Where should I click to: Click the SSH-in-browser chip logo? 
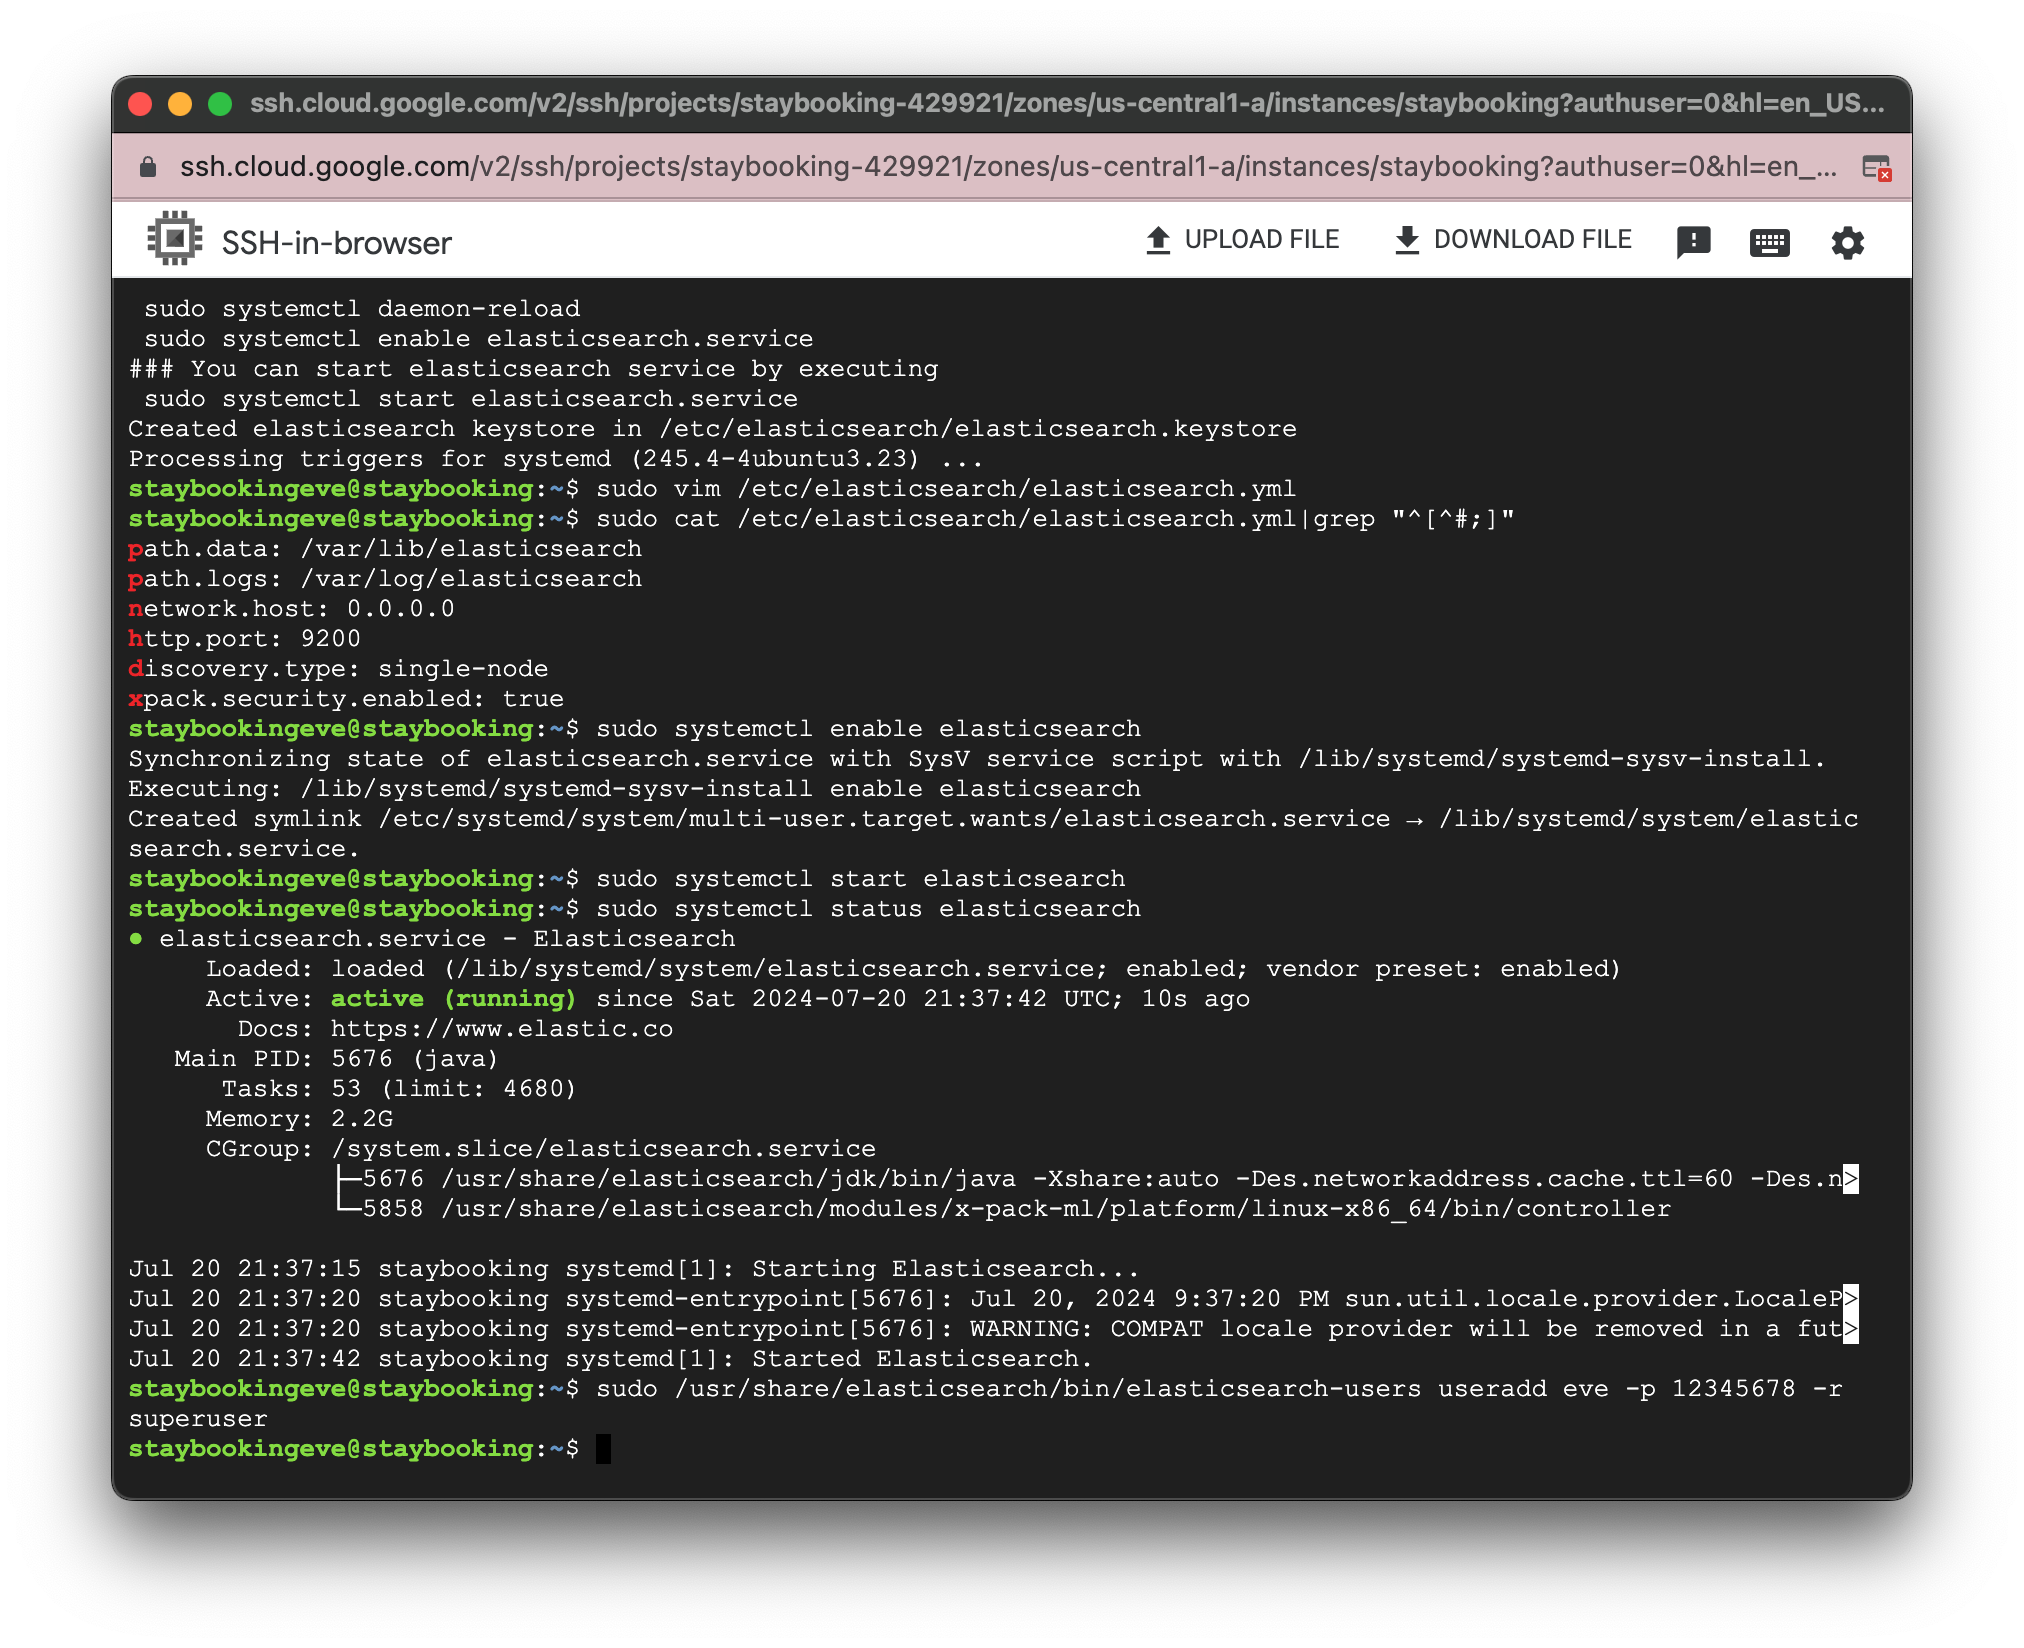(x=175, y=238)
